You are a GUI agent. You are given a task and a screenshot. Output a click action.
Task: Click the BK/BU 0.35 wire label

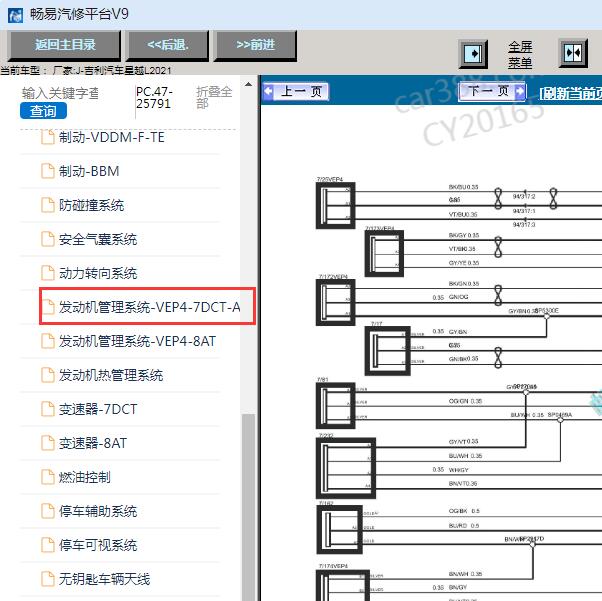[x=463, y=187]
